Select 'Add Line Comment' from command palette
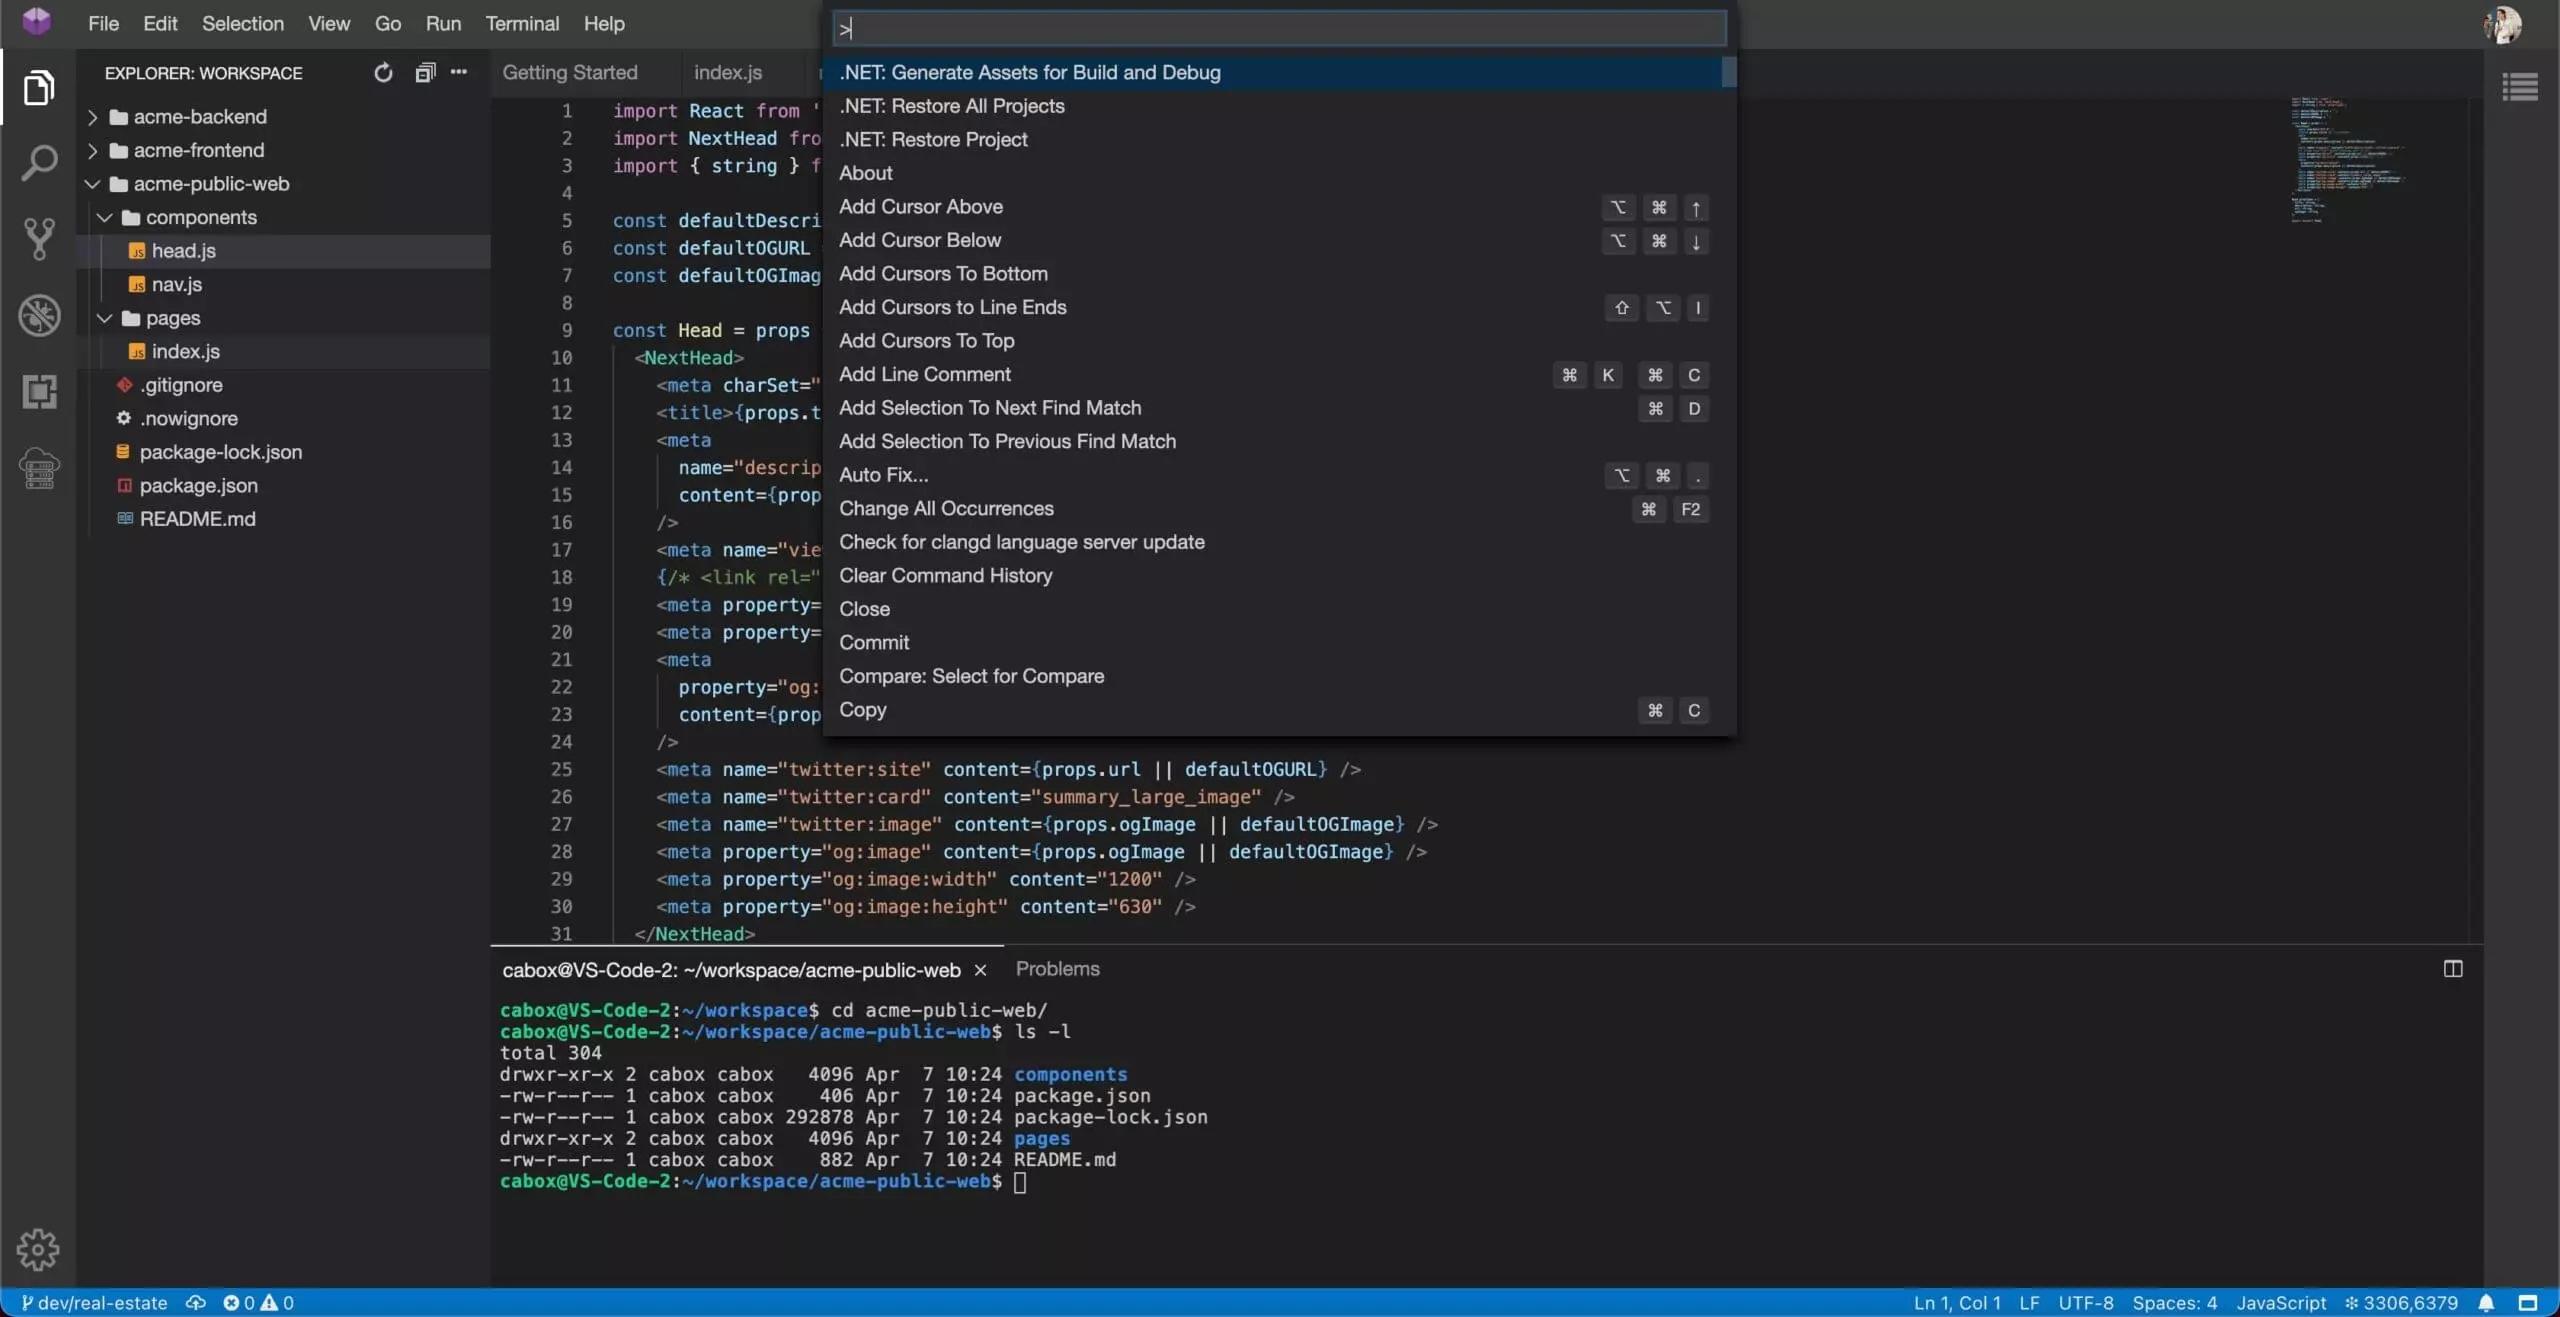Viewport: 2560px width, 1317px height. point(926,375)
